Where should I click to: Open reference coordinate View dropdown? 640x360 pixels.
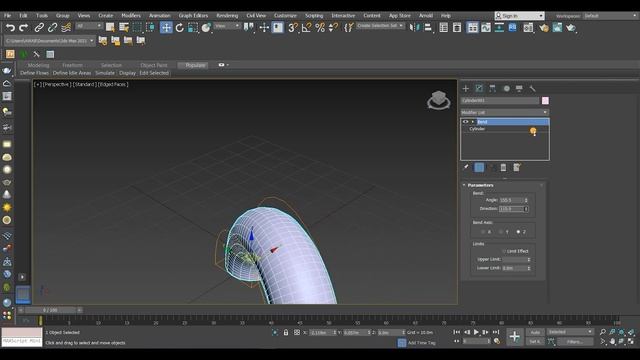pos(227,26)
